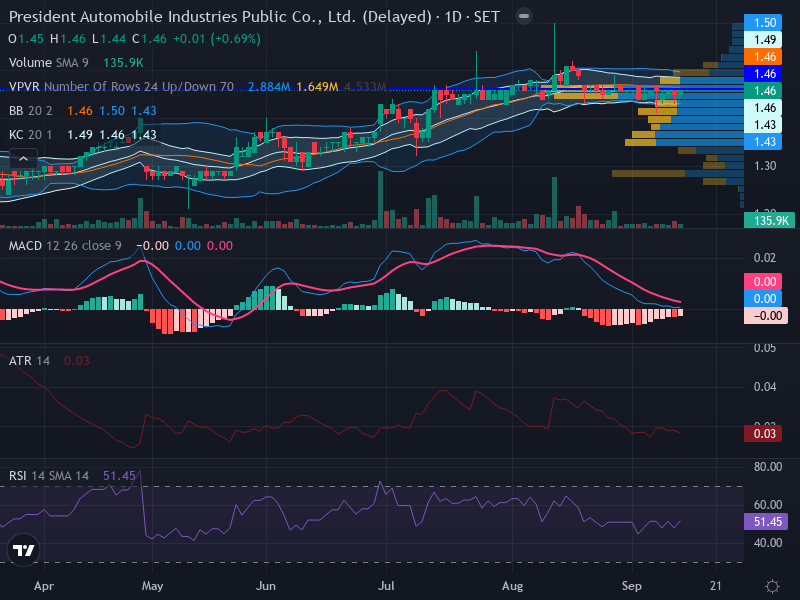Click the purple 51.45 RSI value label

pos(766,521)
